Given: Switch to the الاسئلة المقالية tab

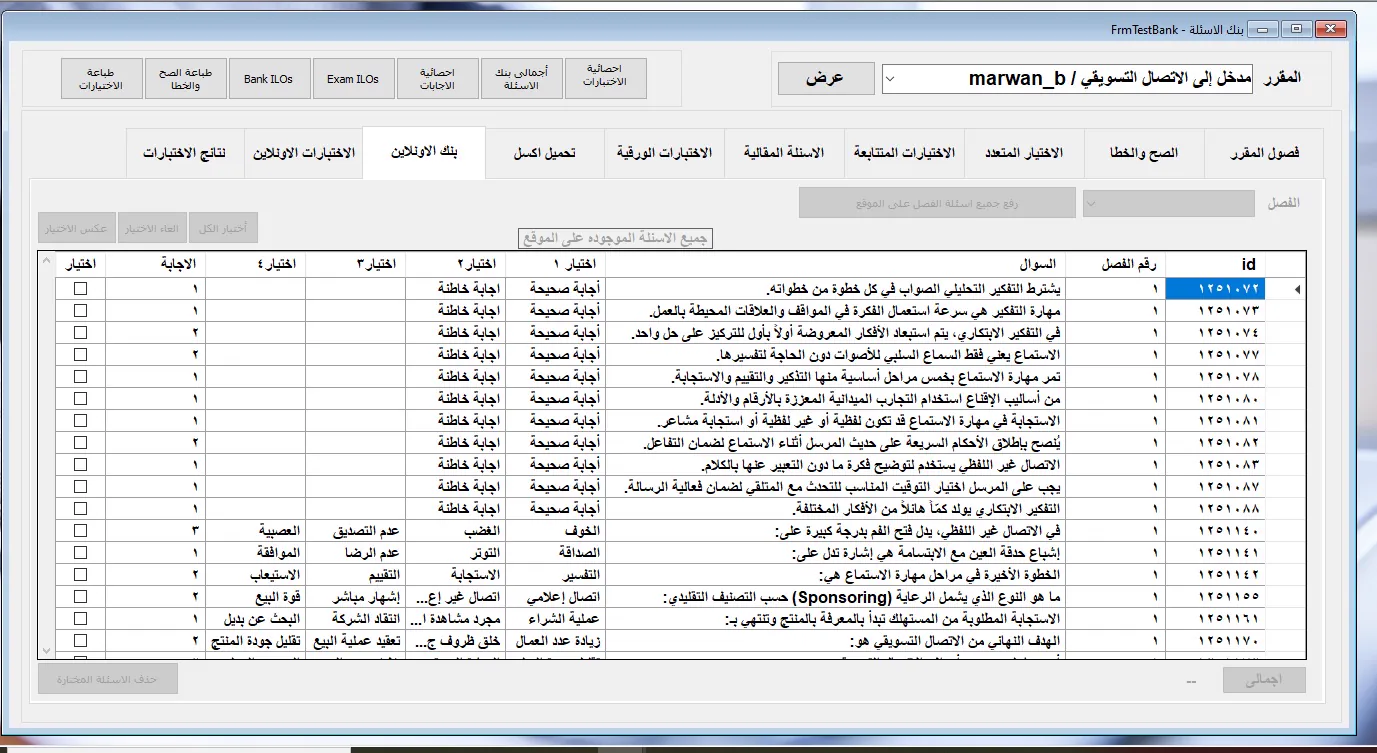Looking at the screenshot, I should click(x=784, y=153).
